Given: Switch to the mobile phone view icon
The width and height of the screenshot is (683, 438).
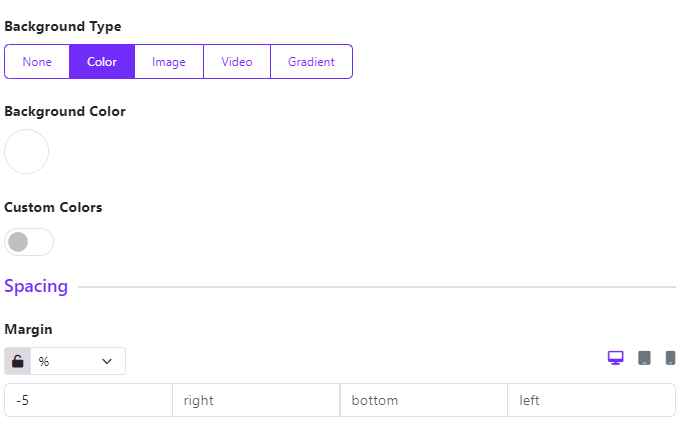Looking at the screenshot, I should pyautogui.click(x=670, y=358).
